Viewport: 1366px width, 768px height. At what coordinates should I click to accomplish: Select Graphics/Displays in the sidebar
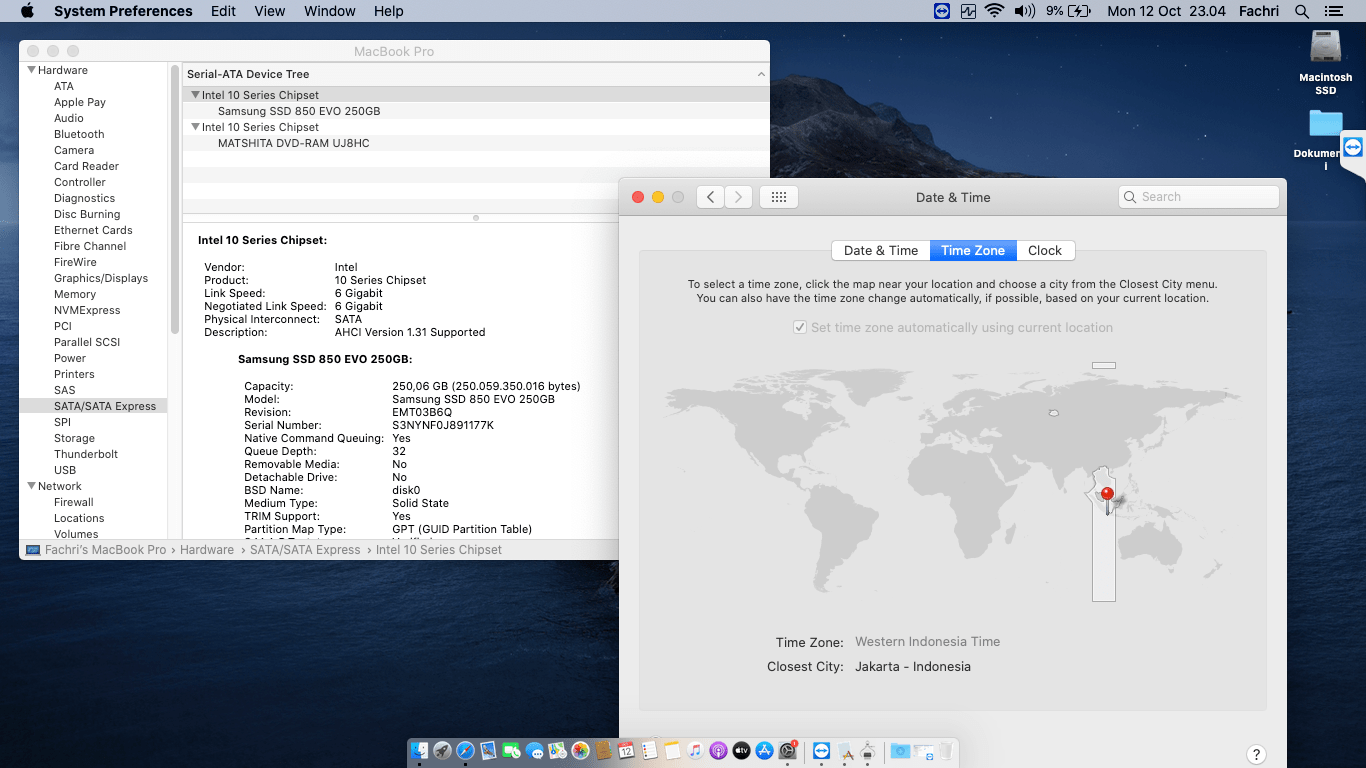101,278
